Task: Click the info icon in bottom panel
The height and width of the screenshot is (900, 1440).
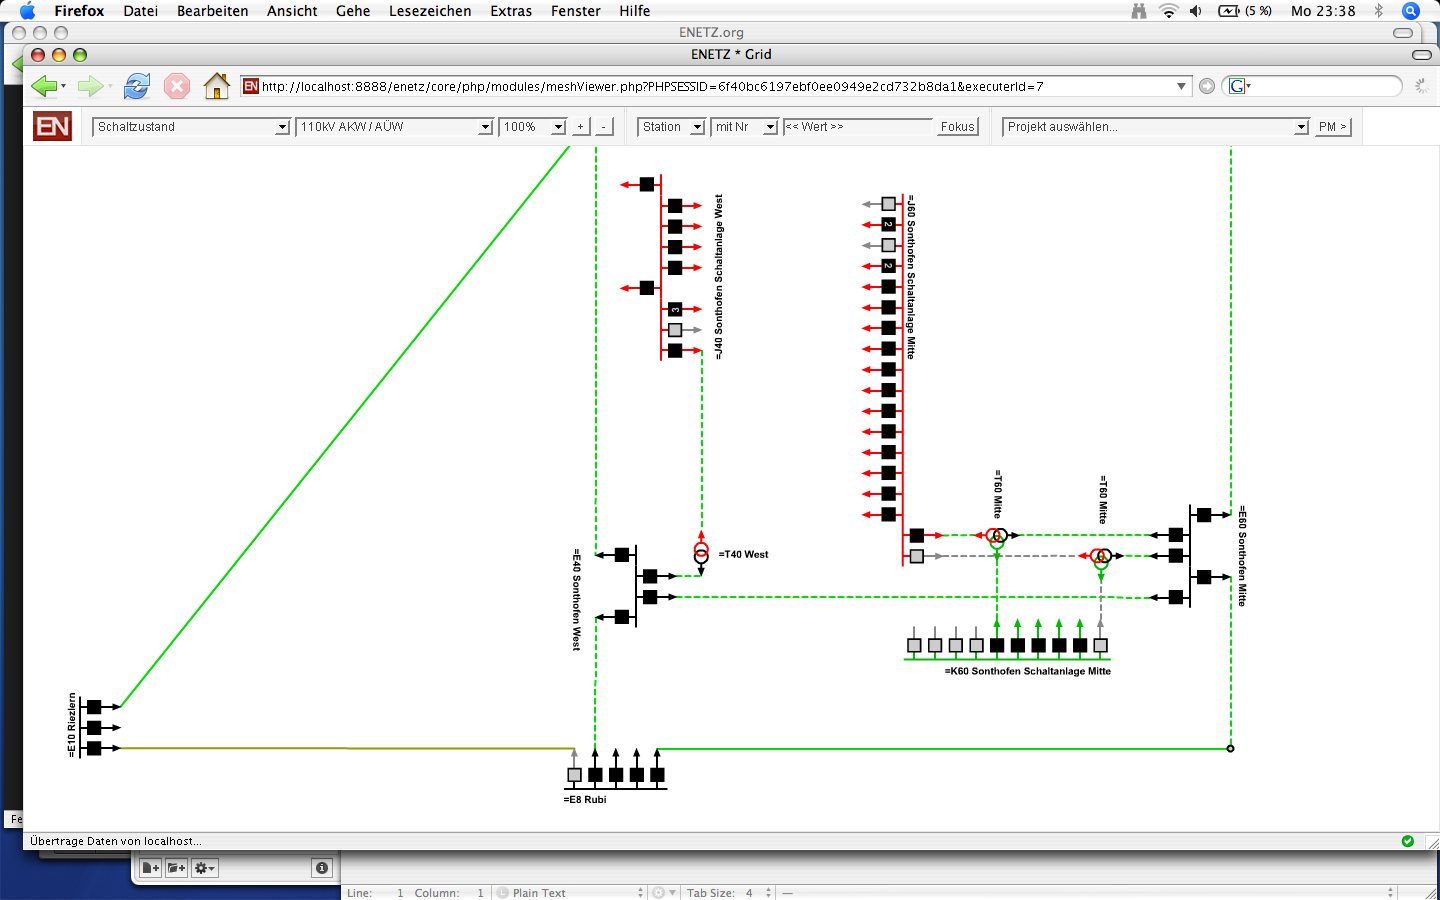Action: (x=322, y=868)
